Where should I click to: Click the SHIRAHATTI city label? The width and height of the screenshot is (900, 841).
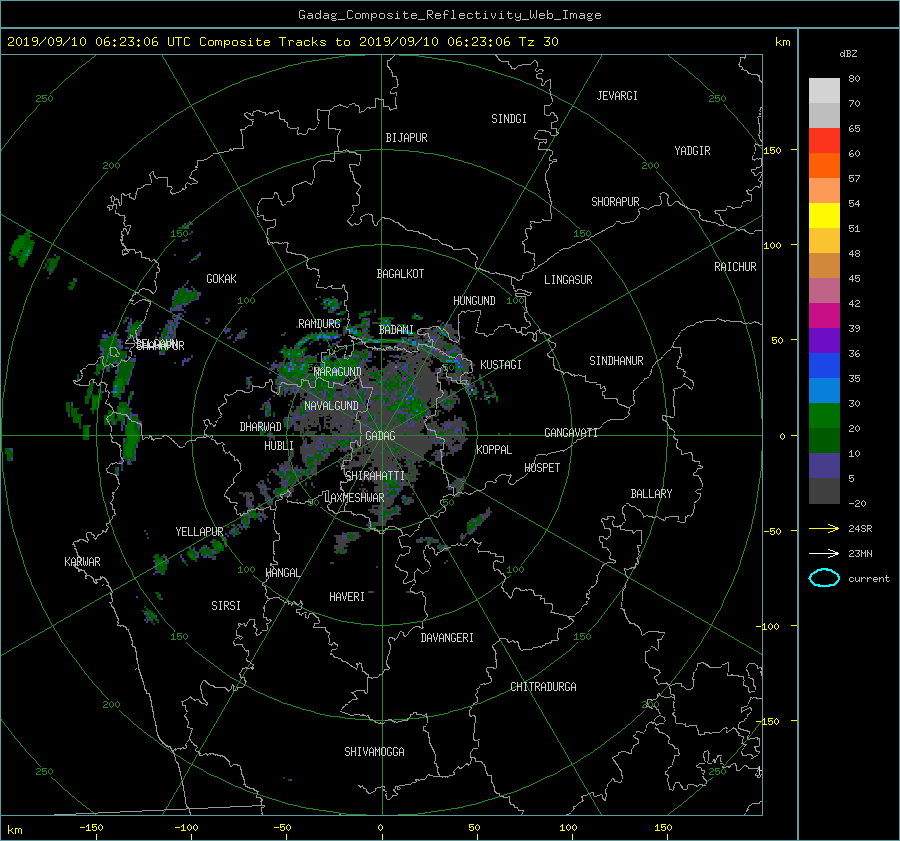375,476
